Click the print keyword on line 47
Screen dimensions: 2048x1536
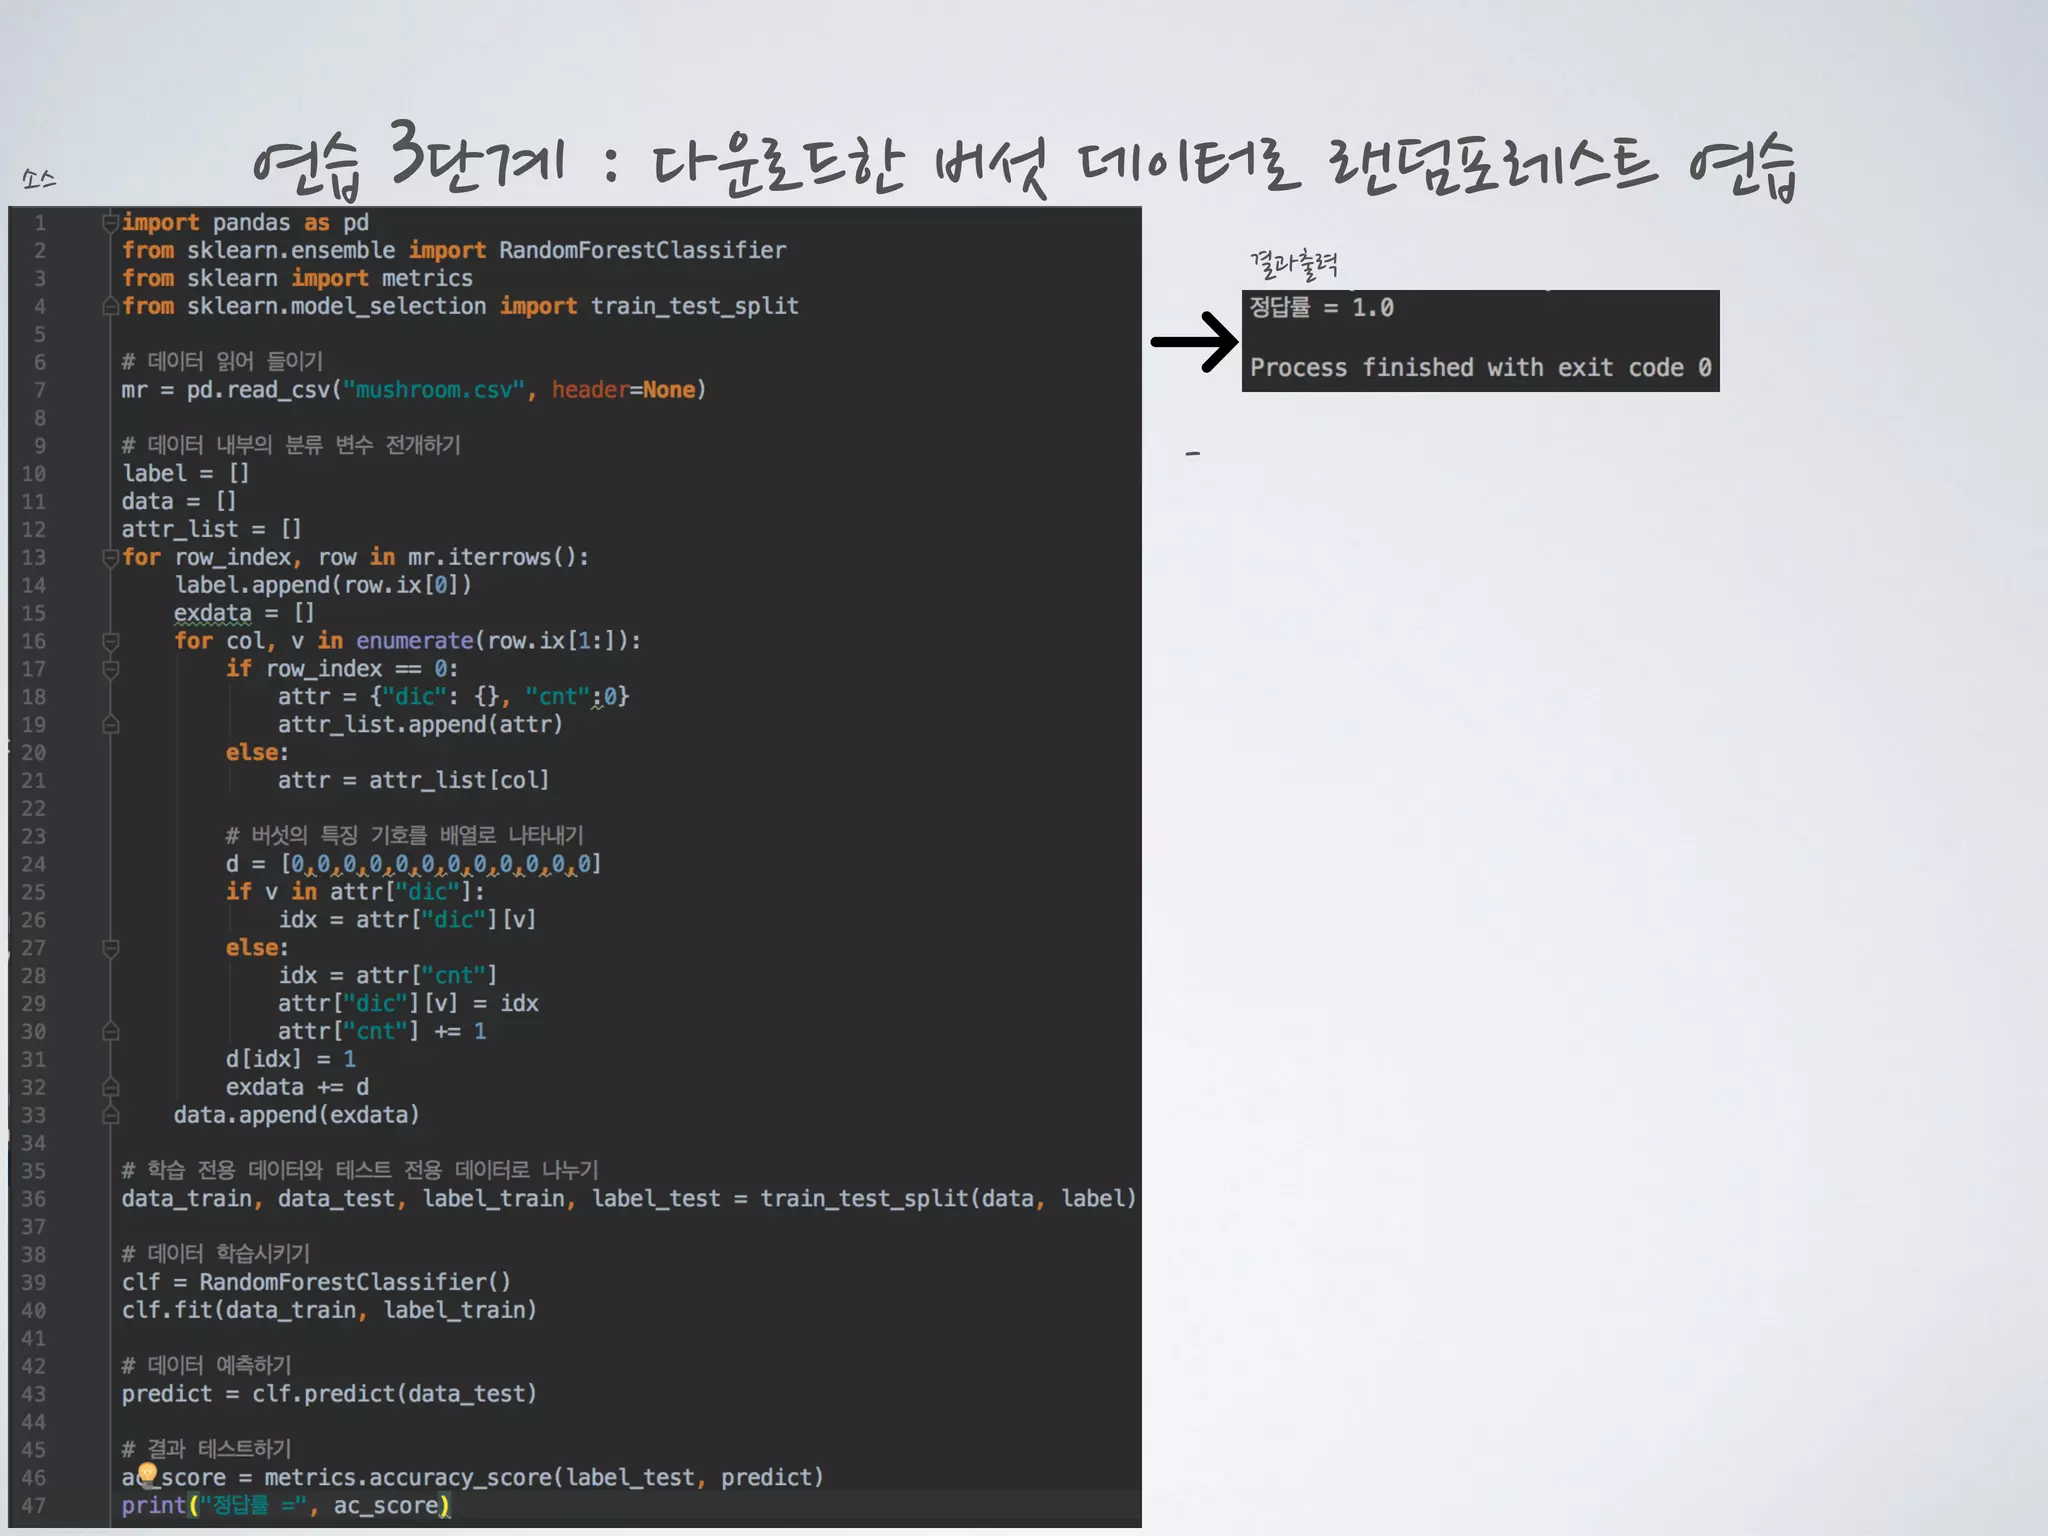154,1505
